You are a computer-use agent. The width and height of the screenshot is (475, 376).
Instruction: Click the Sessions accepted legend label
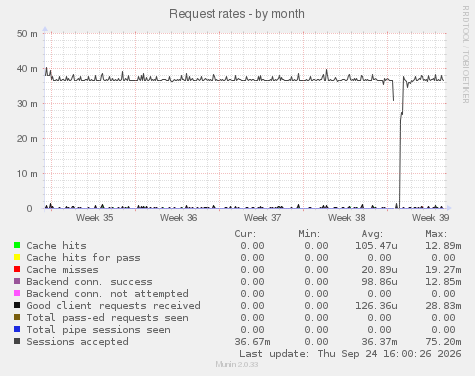coord(77,342)
